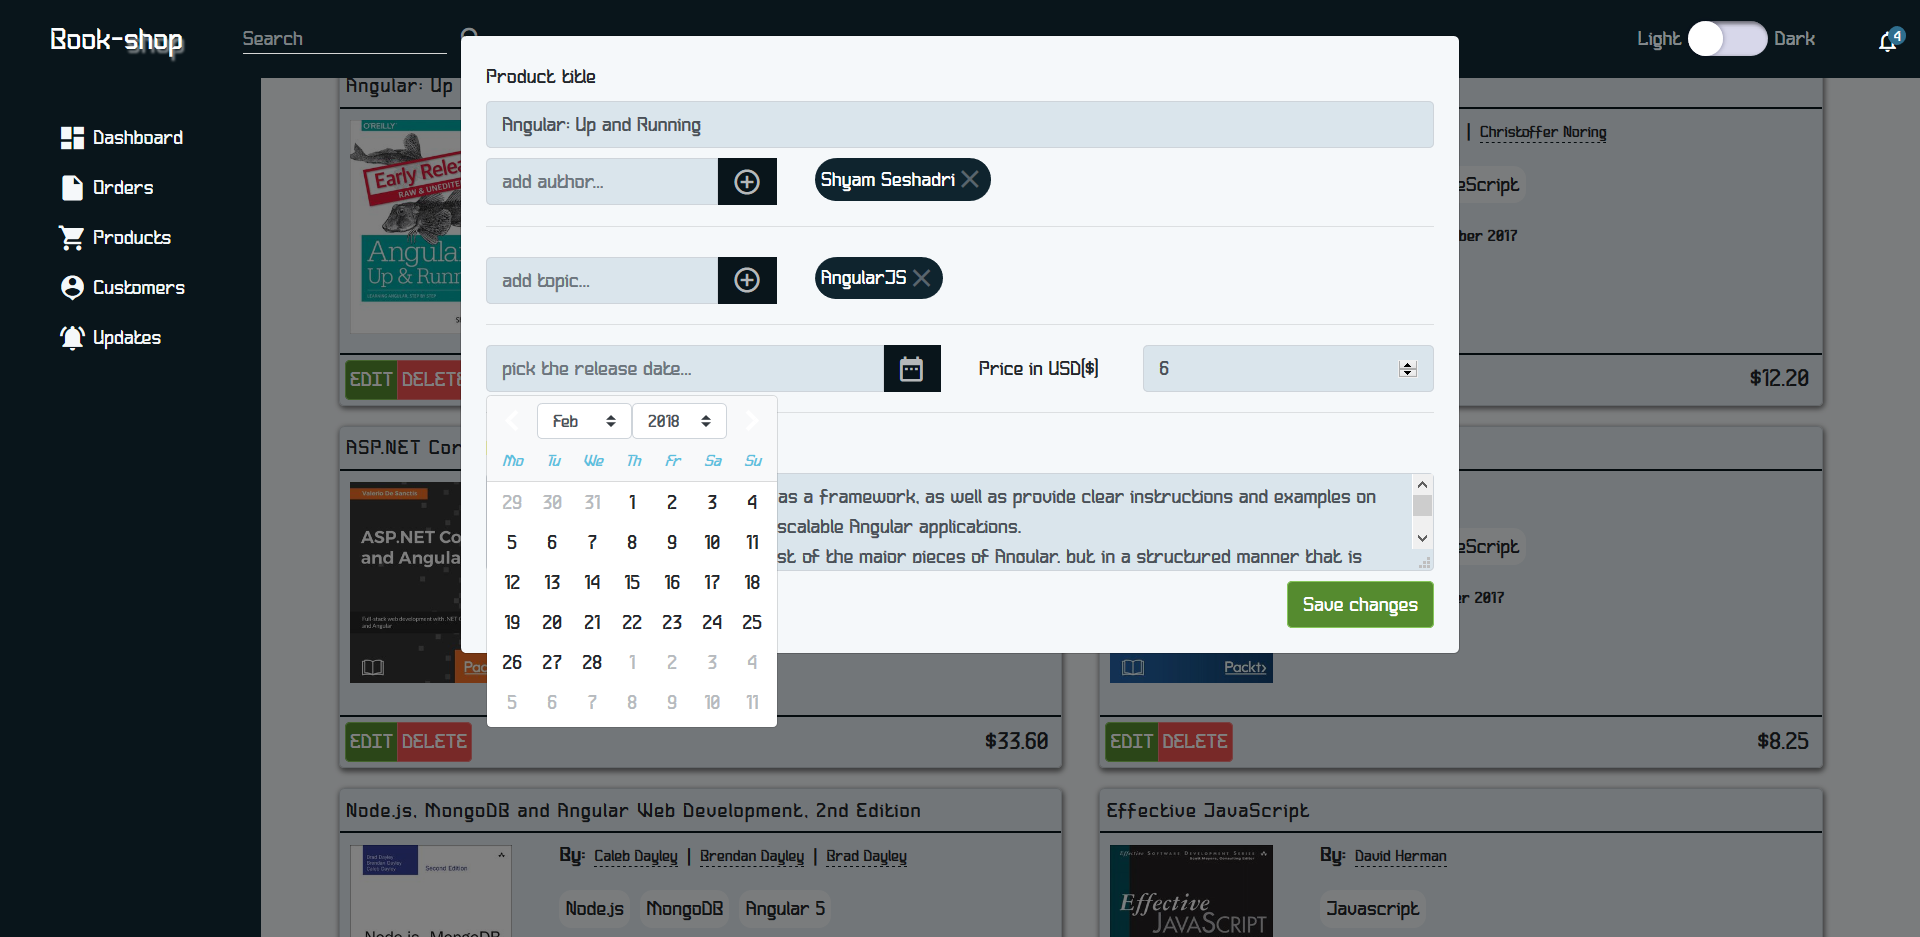Screen dimensions: 1920x937
Task: Open the release date calendar icon
Action: point(912,369)
